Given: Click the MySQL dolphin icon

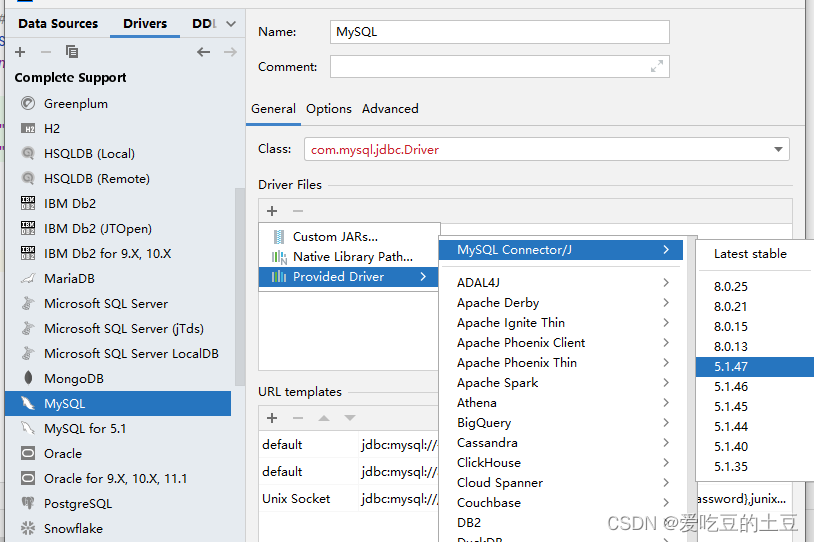Looking at the screenshot, I should pyautogui.click(x=28, y=403).
